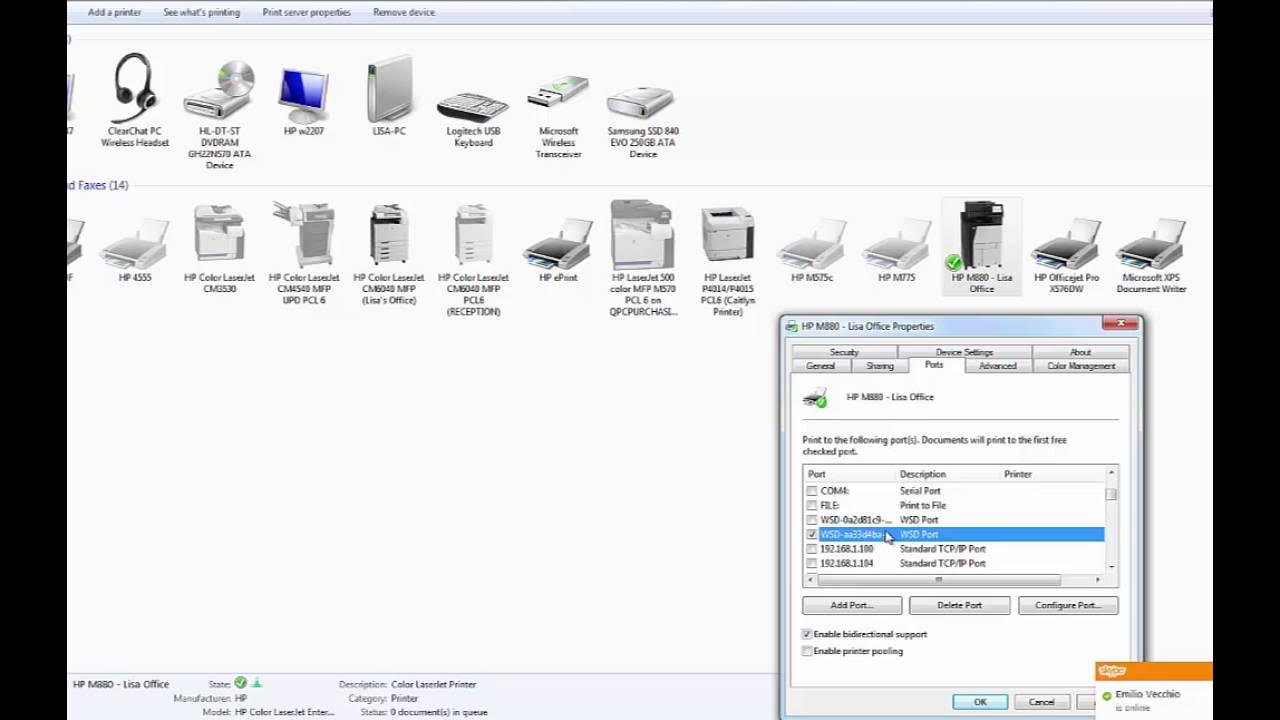Click the Printer column header
This screenshot has height=720, width=1280.
(1052, 474)
